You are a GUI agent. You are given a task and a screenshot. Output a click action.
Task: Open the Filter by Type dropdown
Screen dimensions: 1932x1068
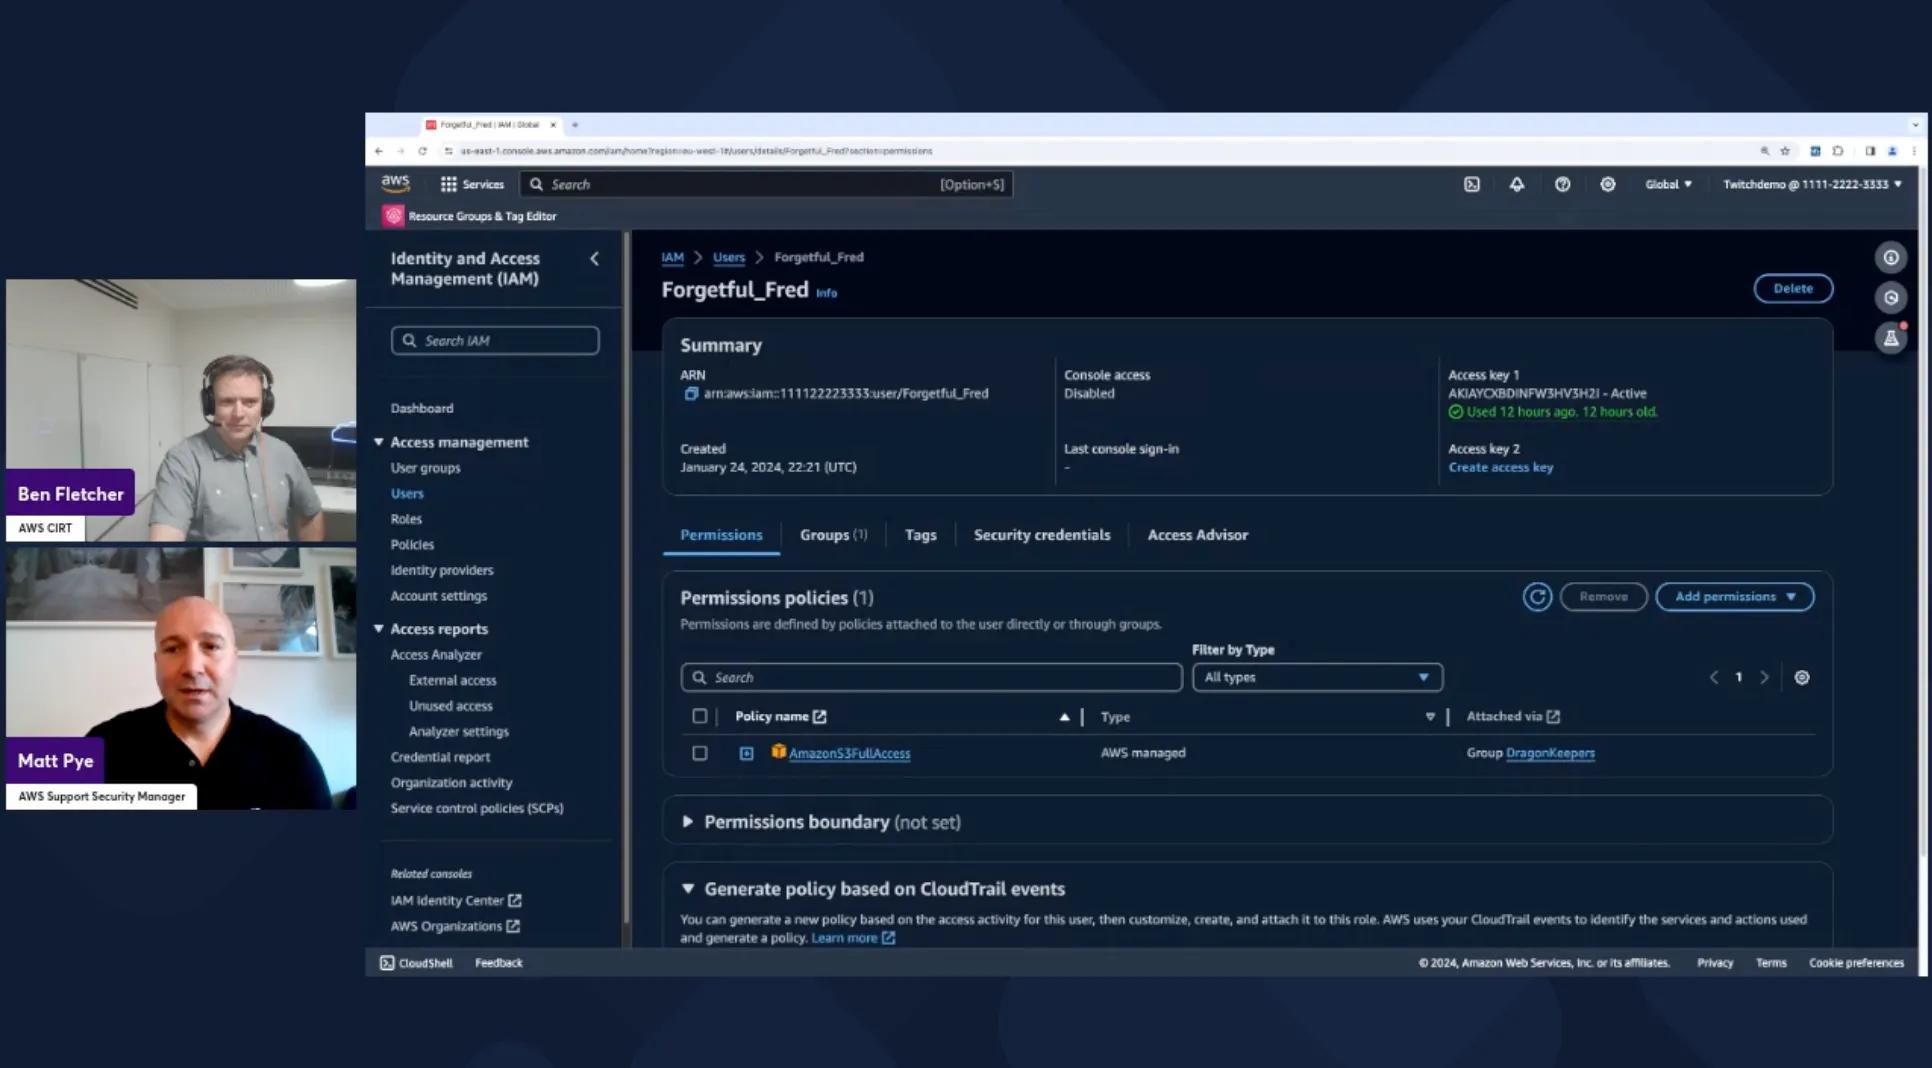click(1317, 678)
